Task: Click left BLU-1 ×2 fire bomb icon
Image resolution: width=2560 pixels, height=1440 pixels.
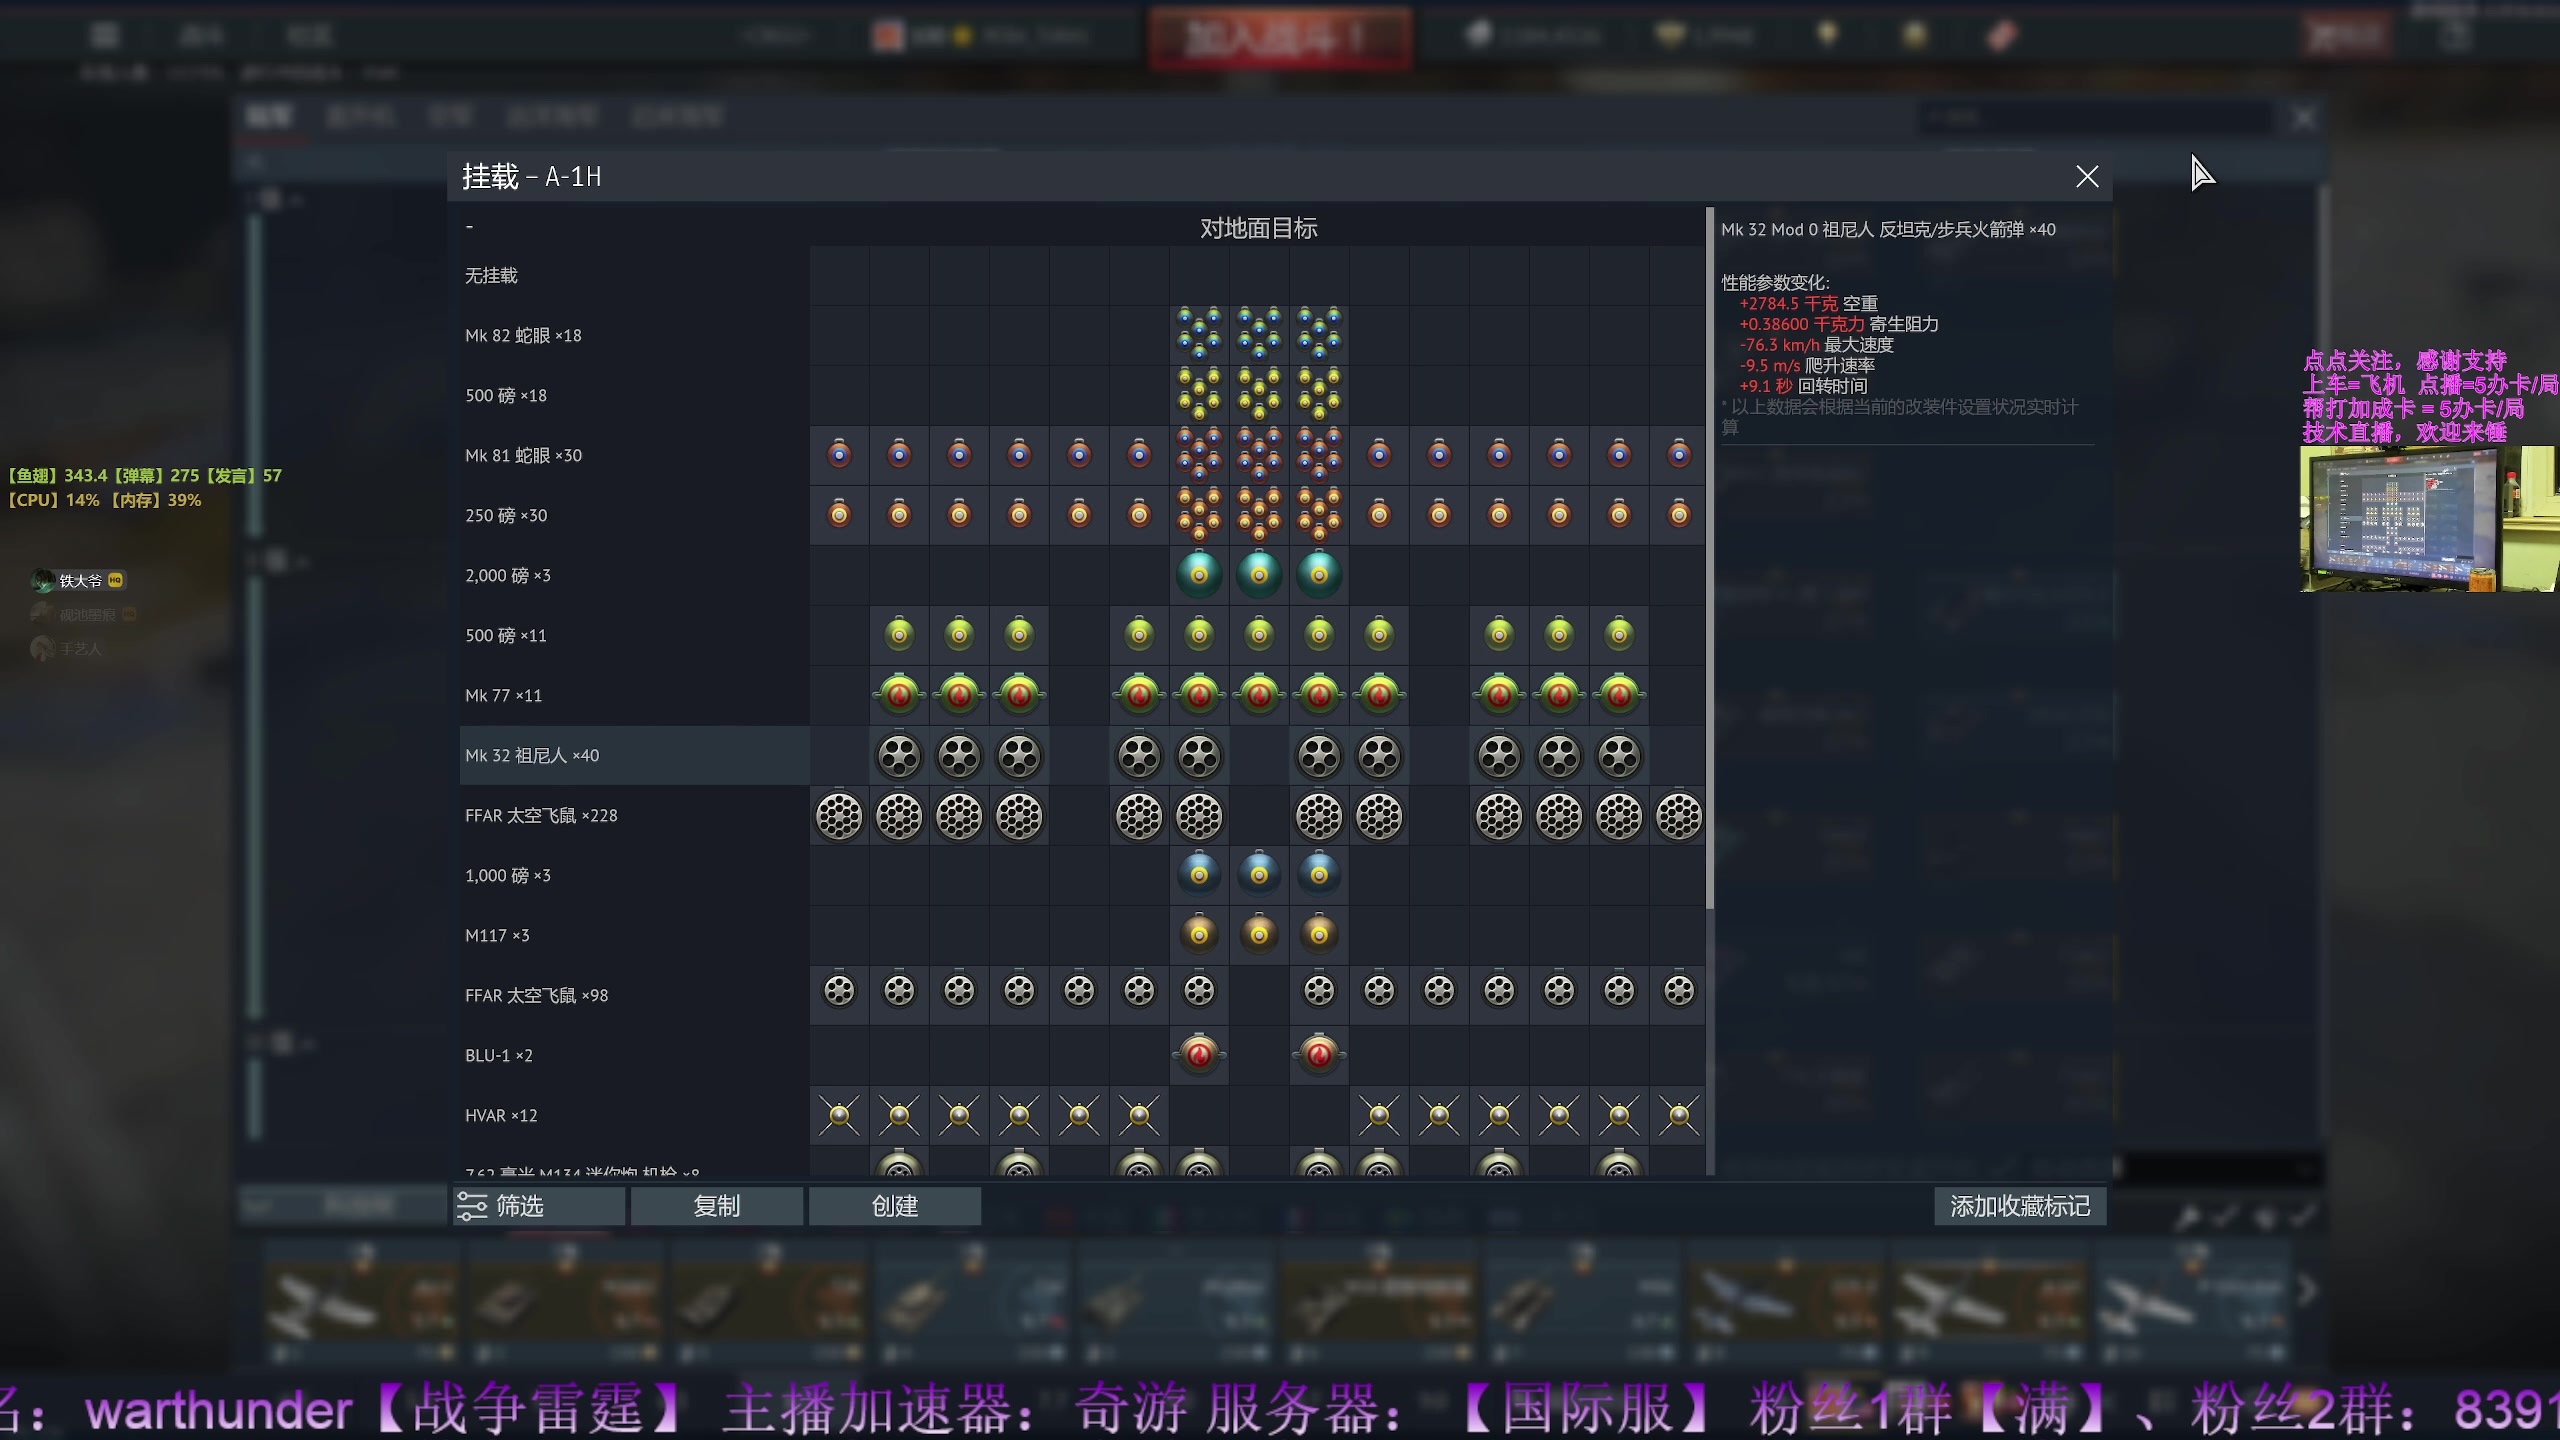Action: coord(1199,1053)
